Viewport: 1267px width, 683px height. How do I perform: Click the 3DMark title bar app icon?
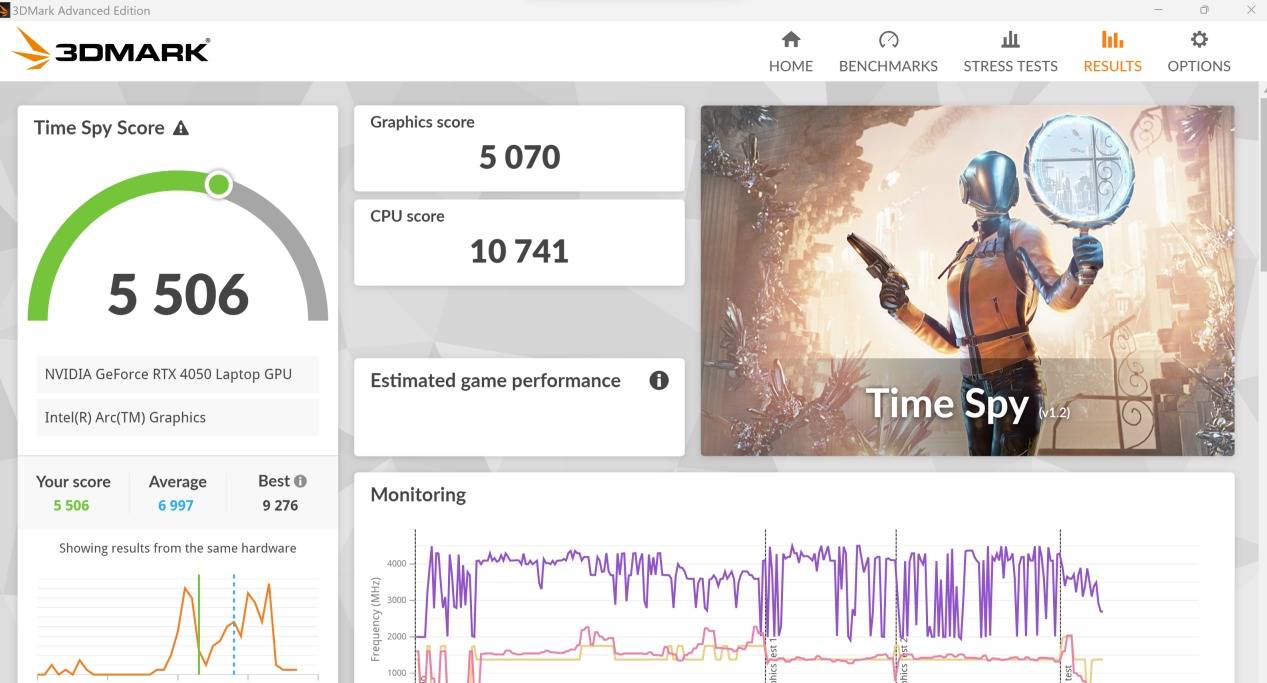click(x=5, y=10)
